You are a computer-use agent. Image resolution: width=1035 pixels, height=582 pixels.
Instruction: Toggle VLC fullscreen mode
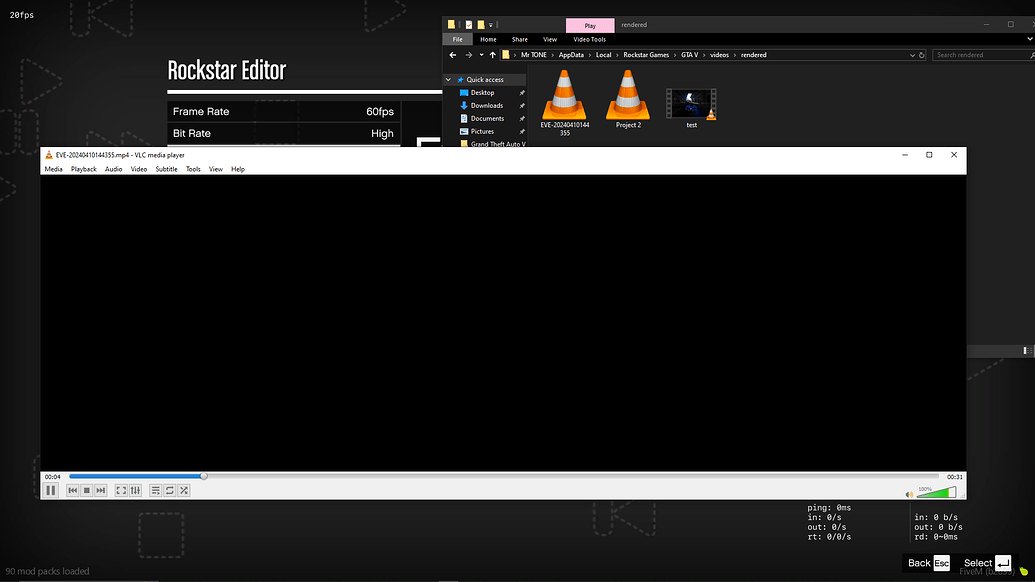(x=121, y=490)
